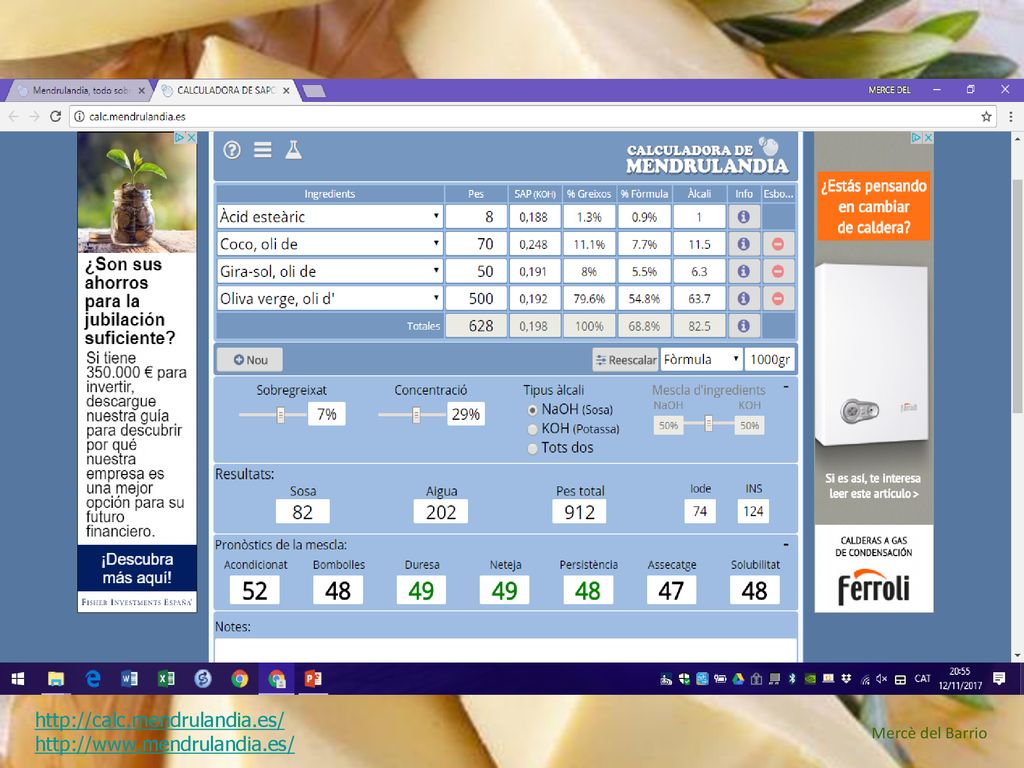Select KOH (Potassa) alkali type
Viewport: 1024px width, 768px height.
(532, 429)
